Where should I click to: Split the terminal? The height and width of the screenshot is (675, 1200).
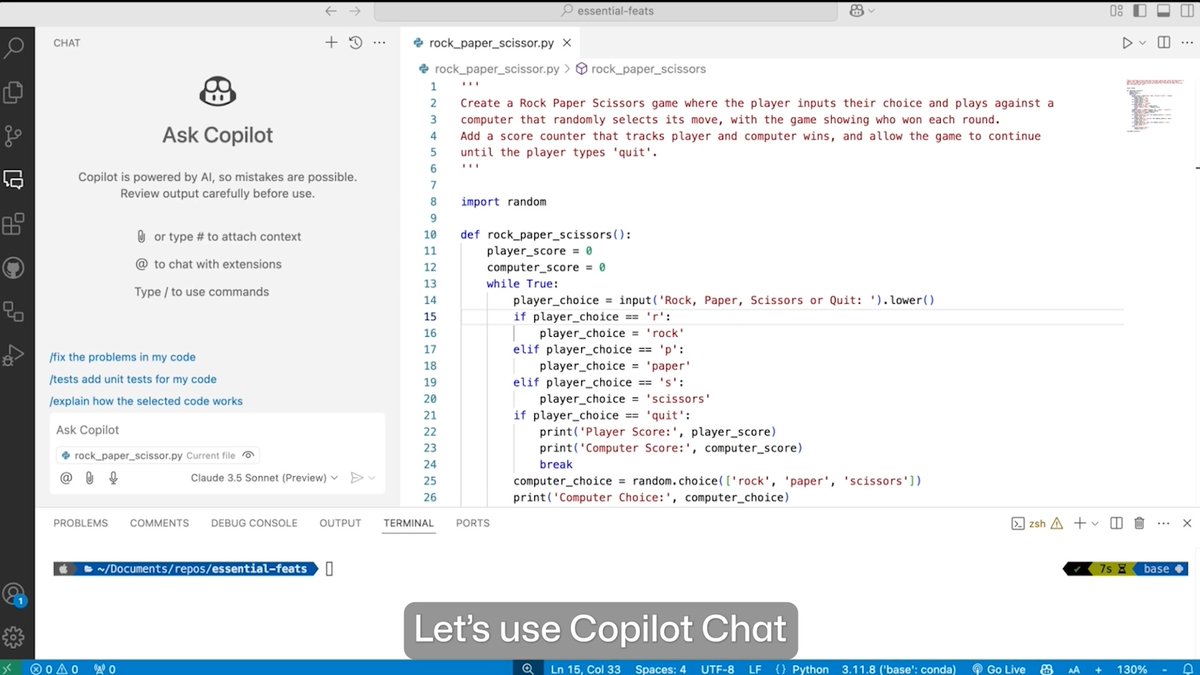coord(1117,523)
